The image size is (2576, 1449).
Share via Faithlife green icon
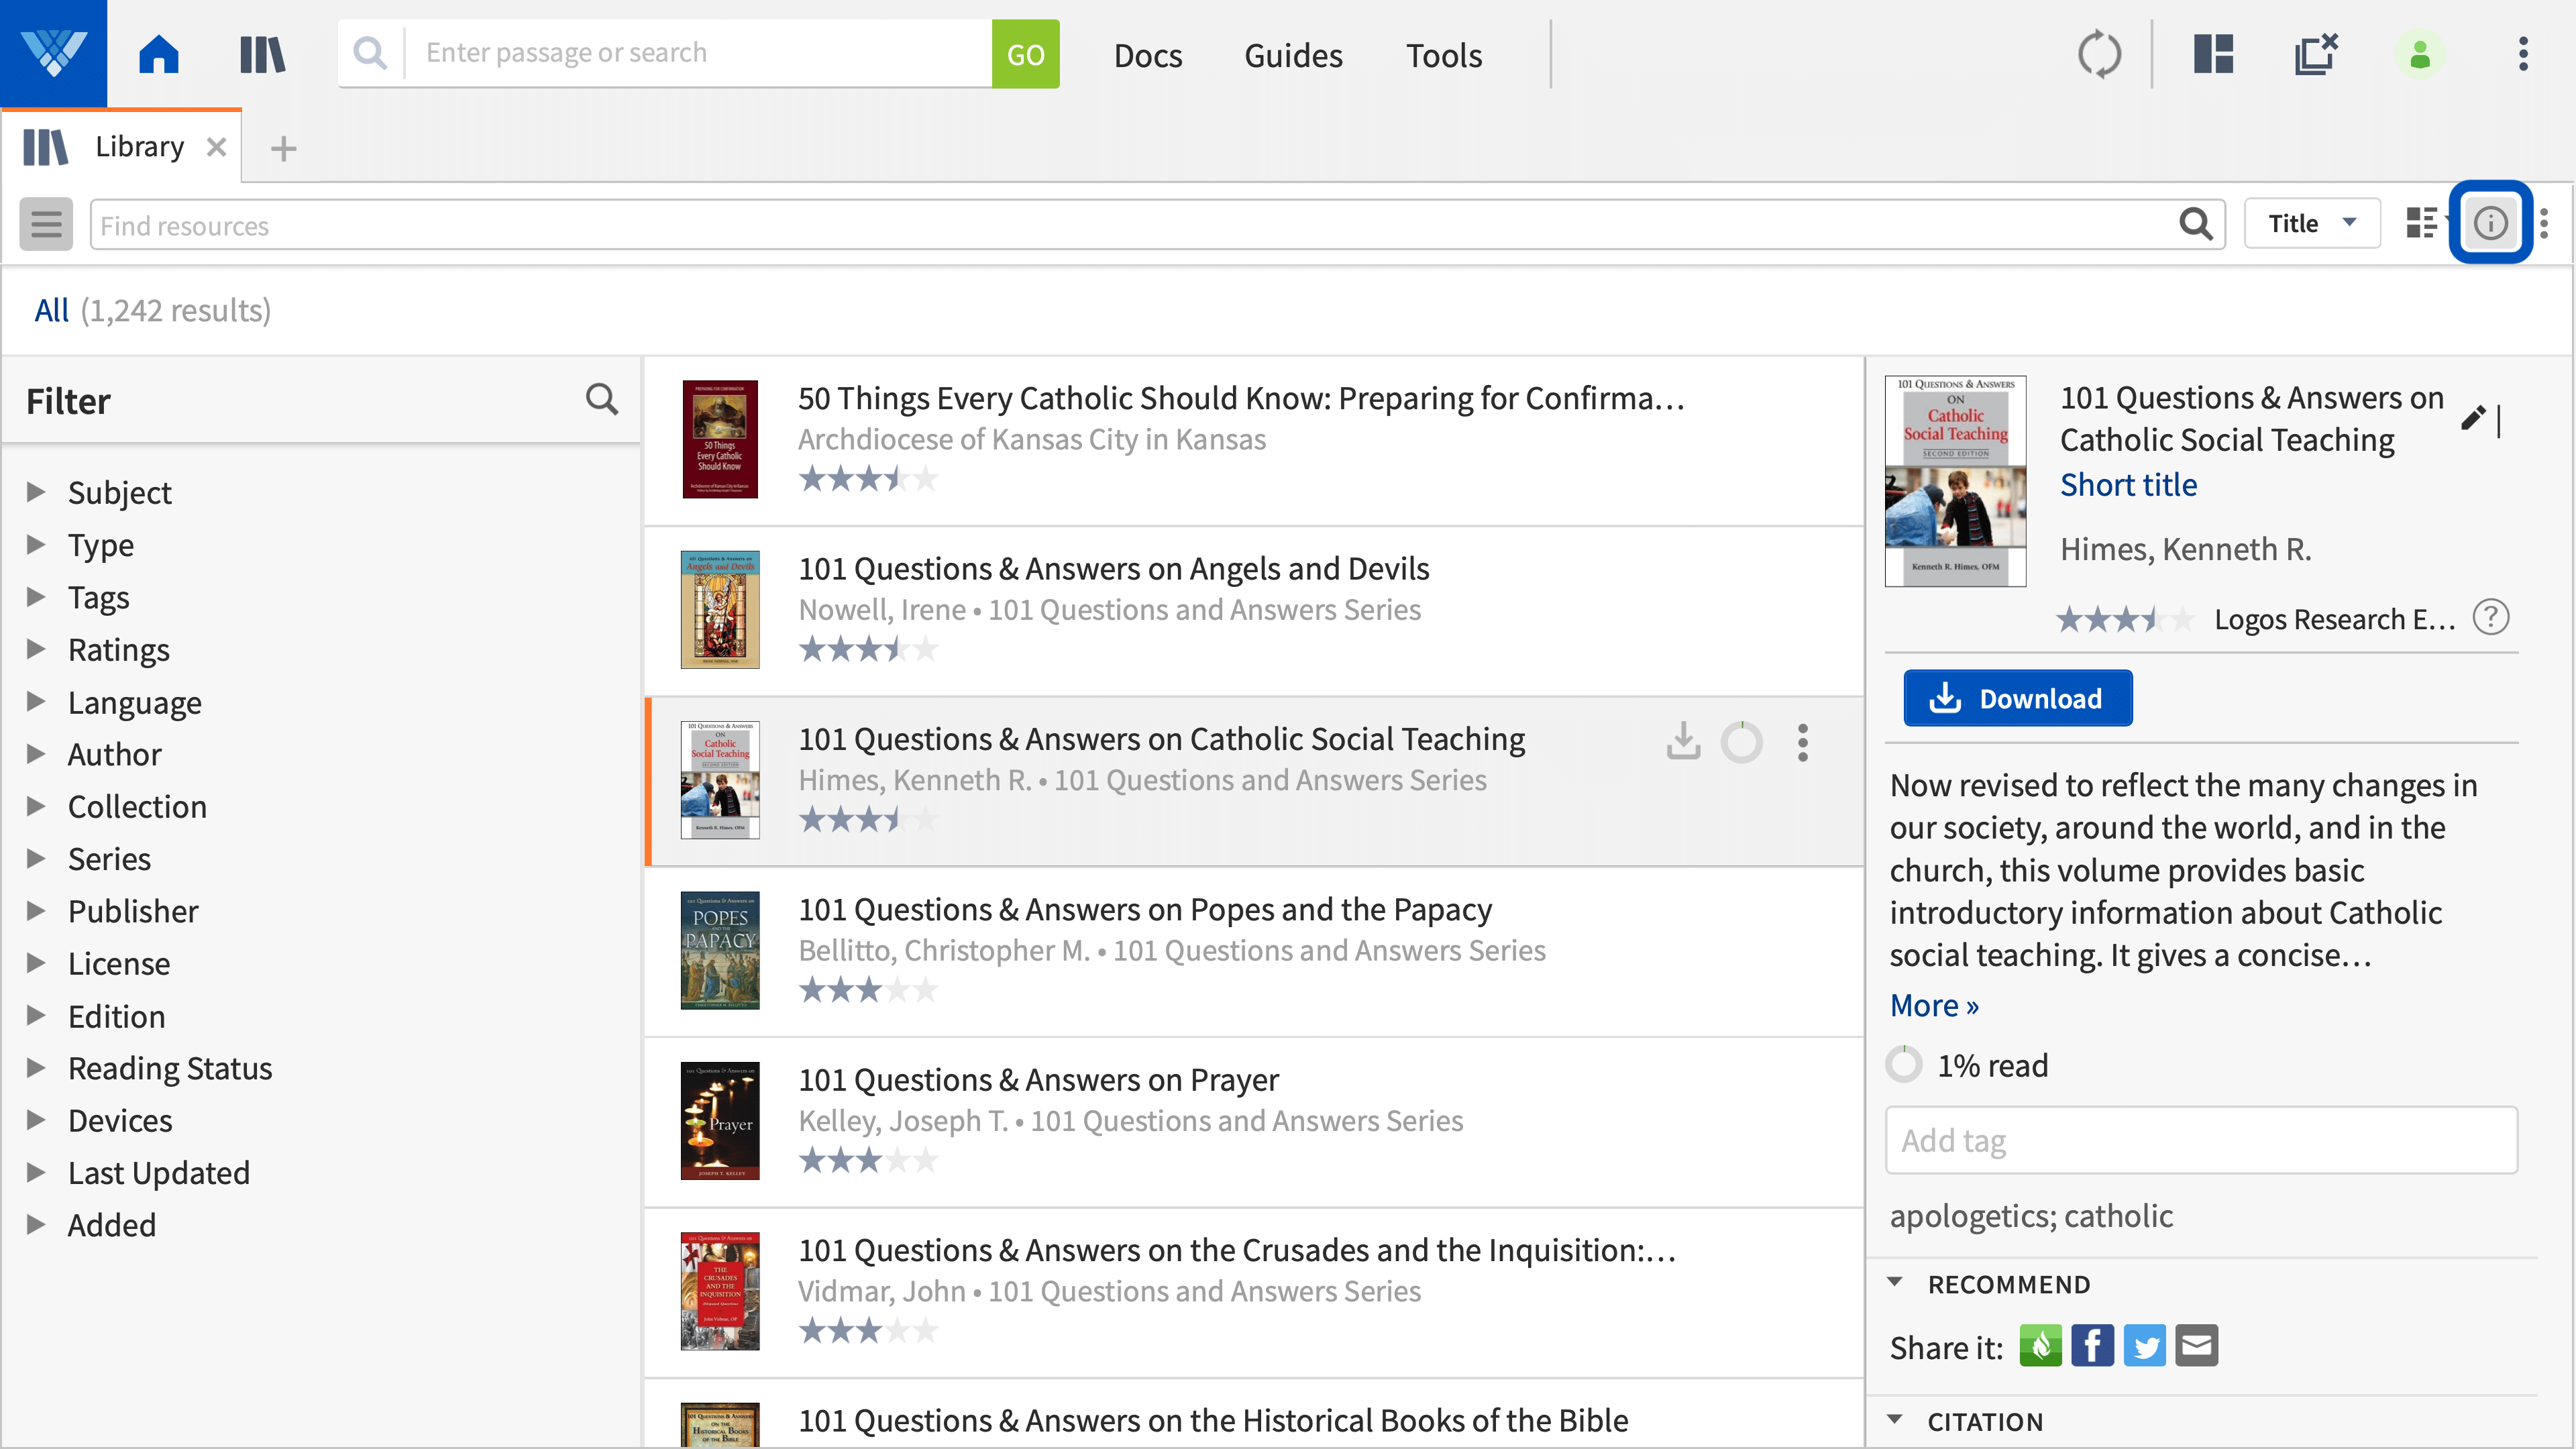[x=2040, y=1346]
